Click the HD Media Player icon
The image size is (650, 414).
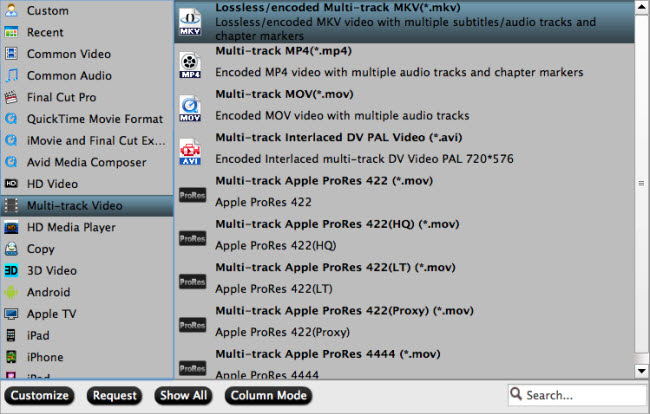11,227
